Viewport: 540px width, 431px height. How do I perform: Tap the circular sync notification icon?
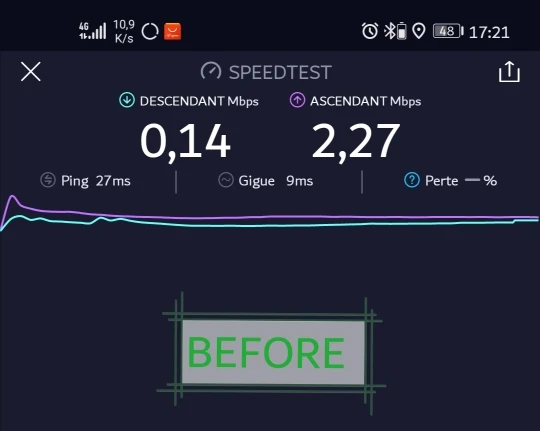click(150, 32)
